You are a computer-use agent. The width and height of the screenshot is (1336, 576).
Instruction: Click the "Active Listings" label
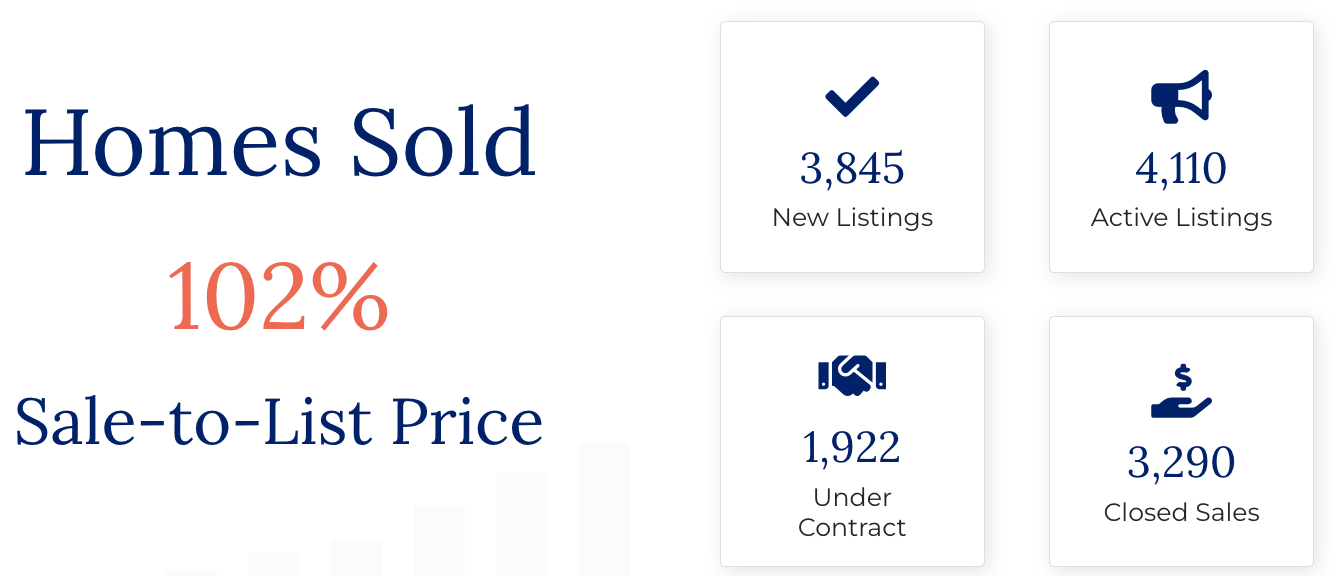coord(1181,218)
